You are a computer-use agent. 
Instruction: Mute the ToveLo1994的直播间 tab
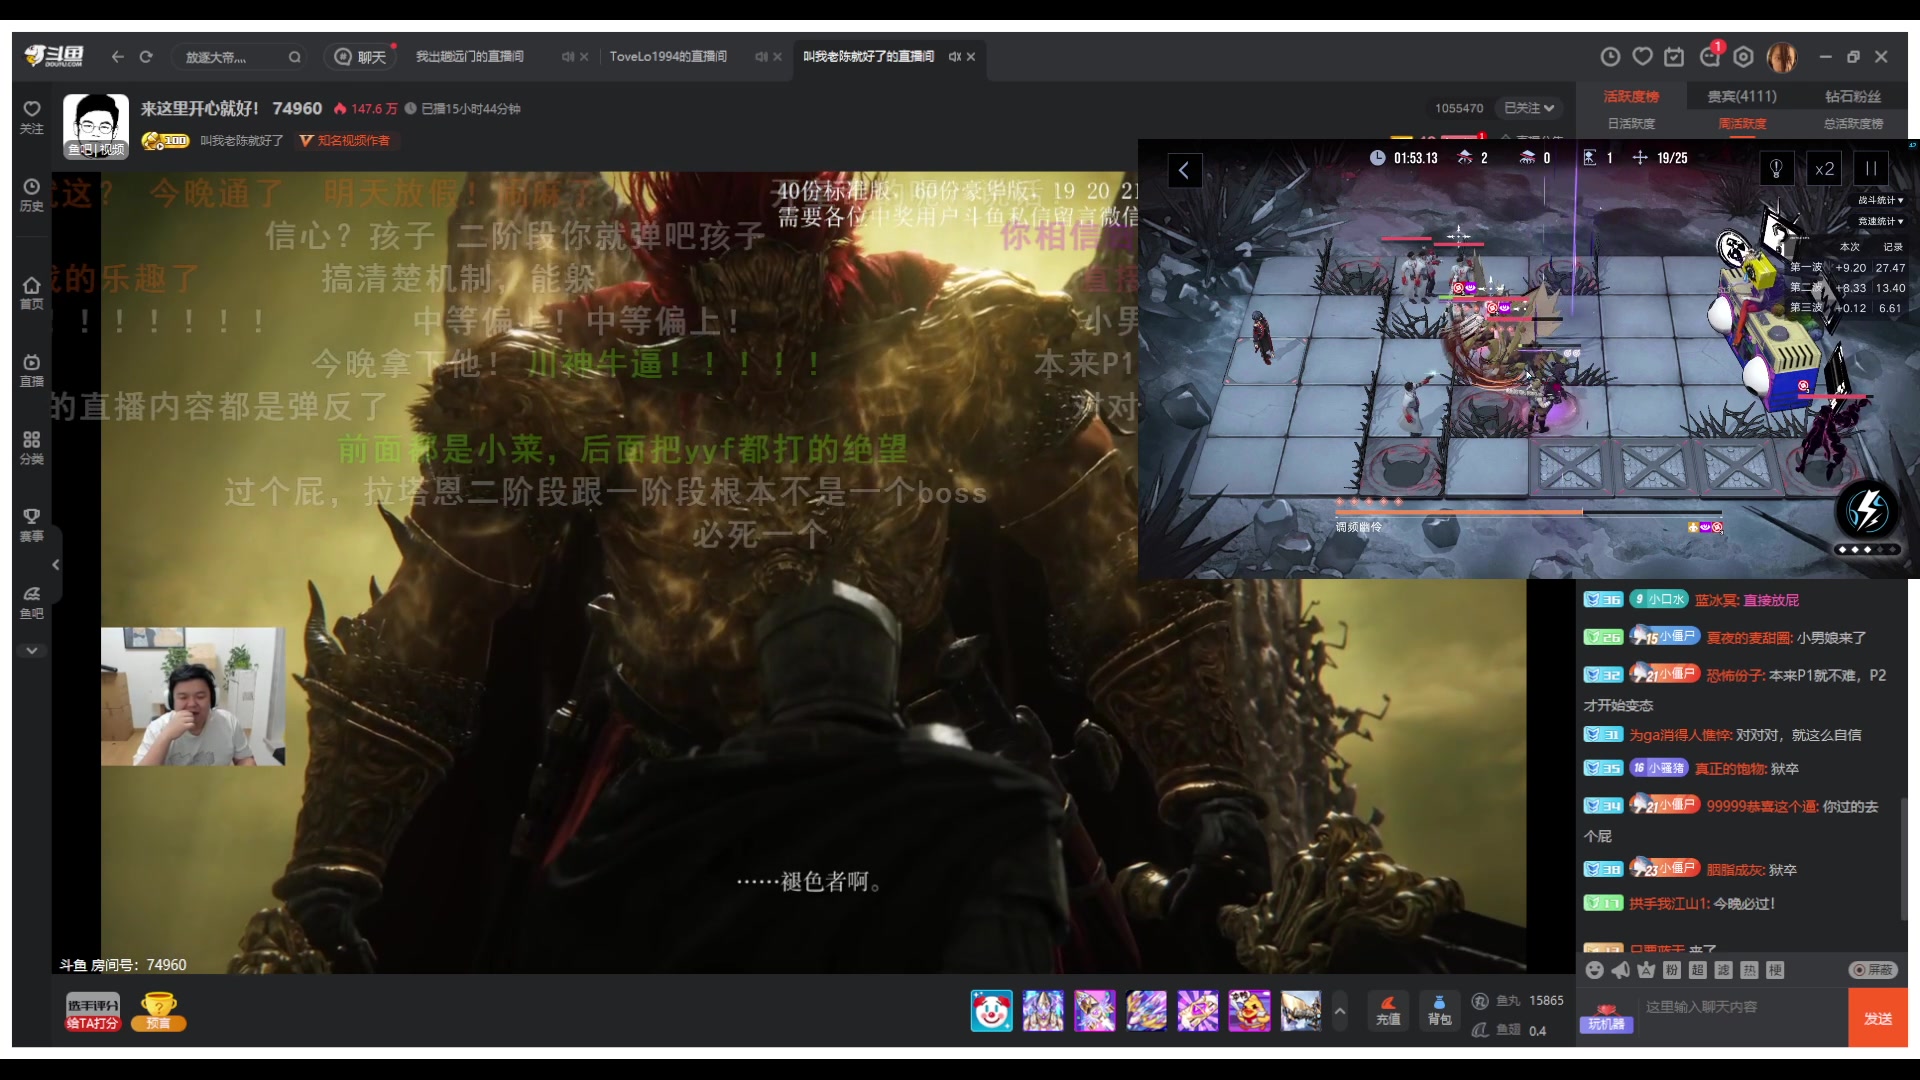click(x=761, y=57)
